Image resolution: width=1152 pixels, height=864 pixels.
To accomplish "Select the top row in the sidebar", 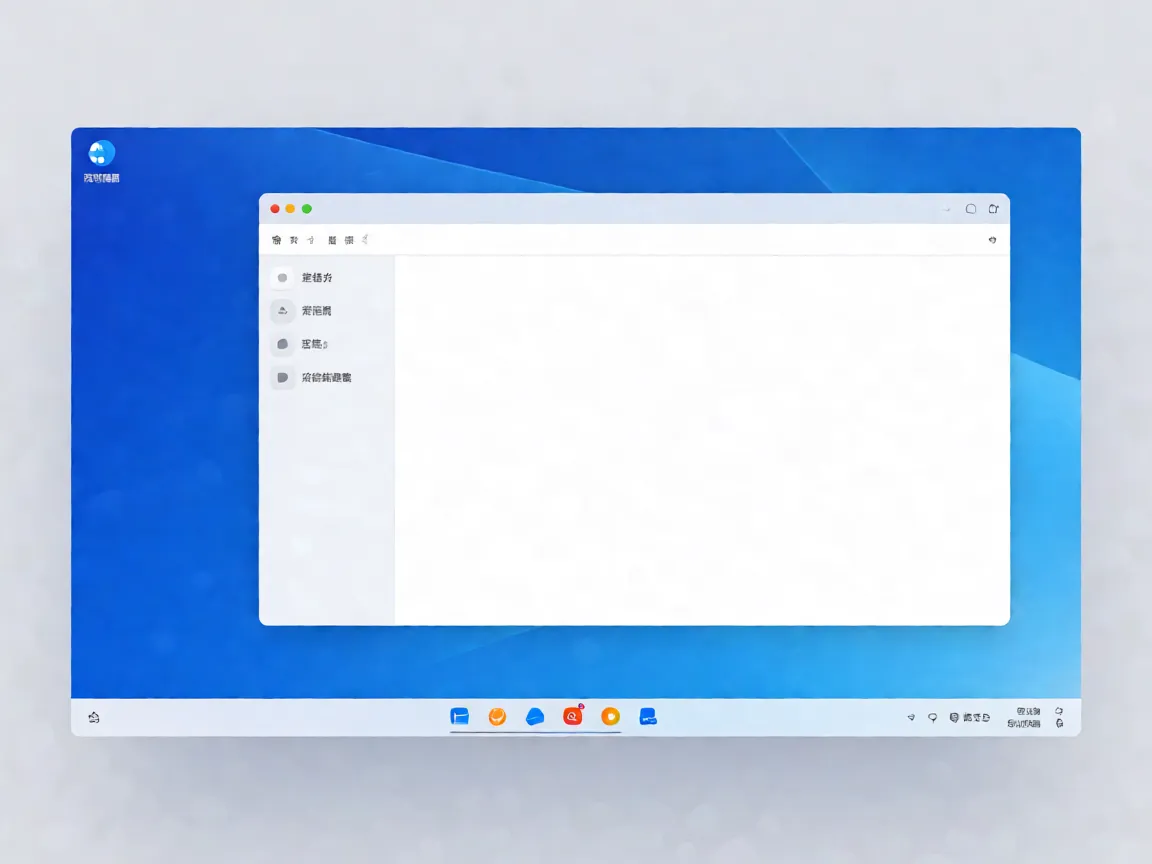I will (x=327, y=278).
